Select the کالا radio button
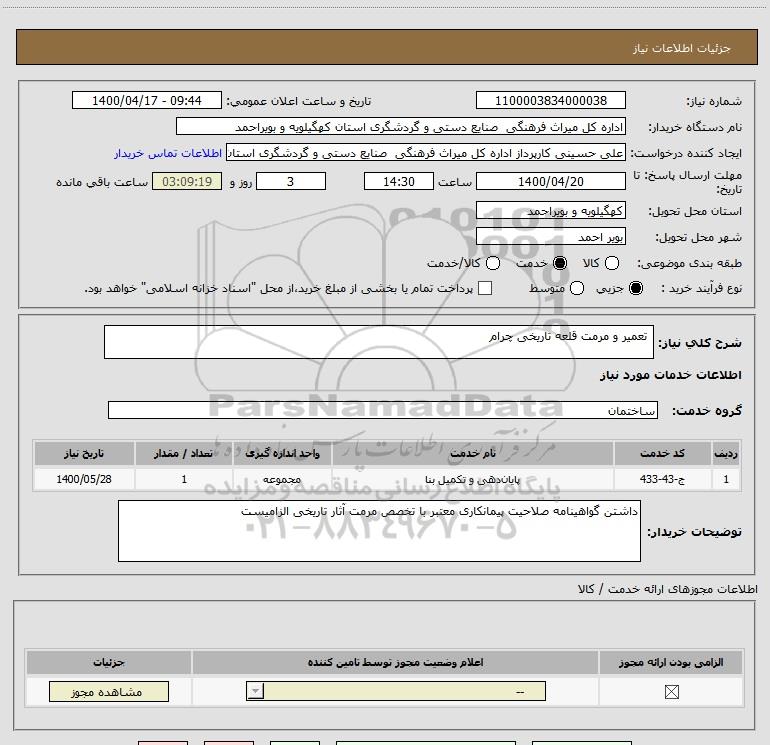 tap(611, 263)
